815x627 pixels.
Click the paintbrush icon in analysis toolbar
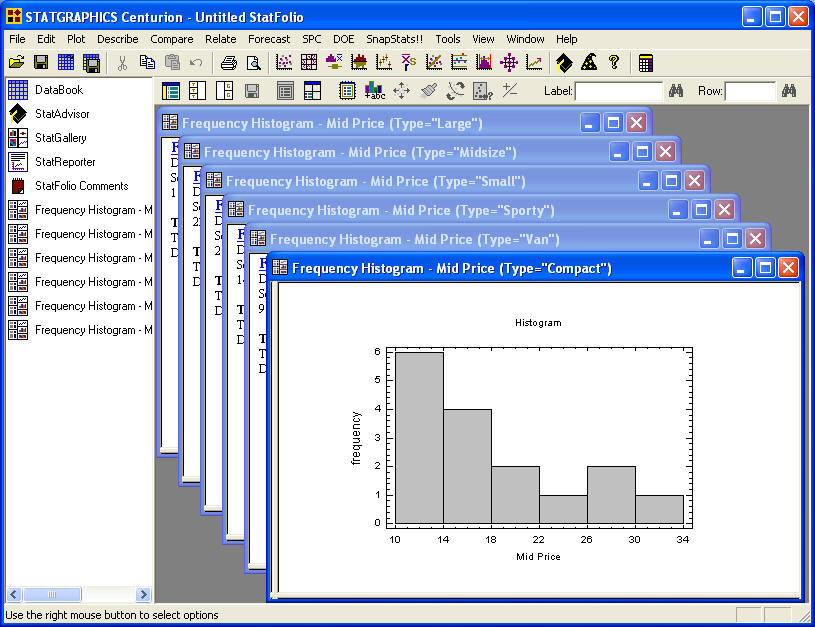coord(429,91)
